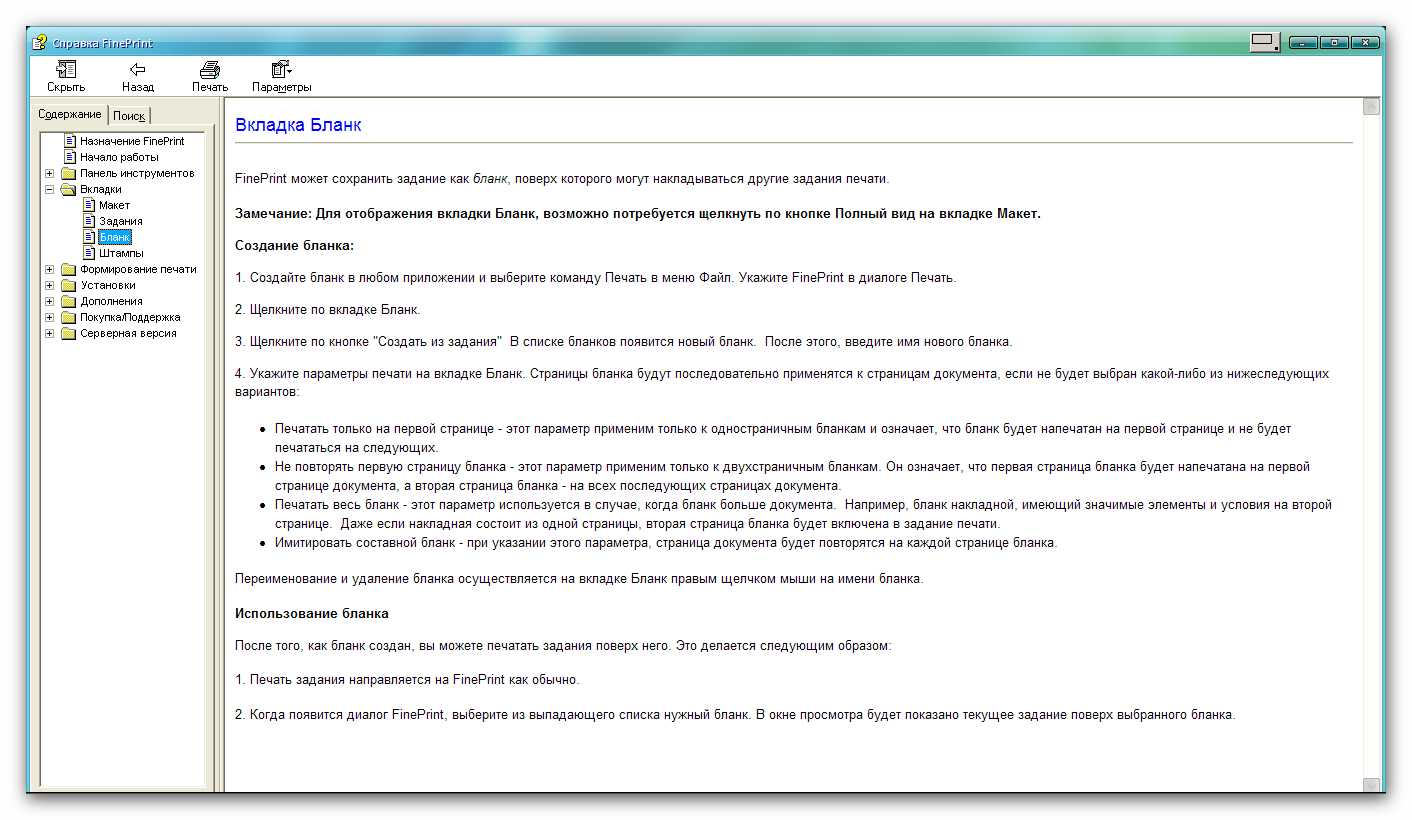Switch to the Поиск tab

point(129,116)
